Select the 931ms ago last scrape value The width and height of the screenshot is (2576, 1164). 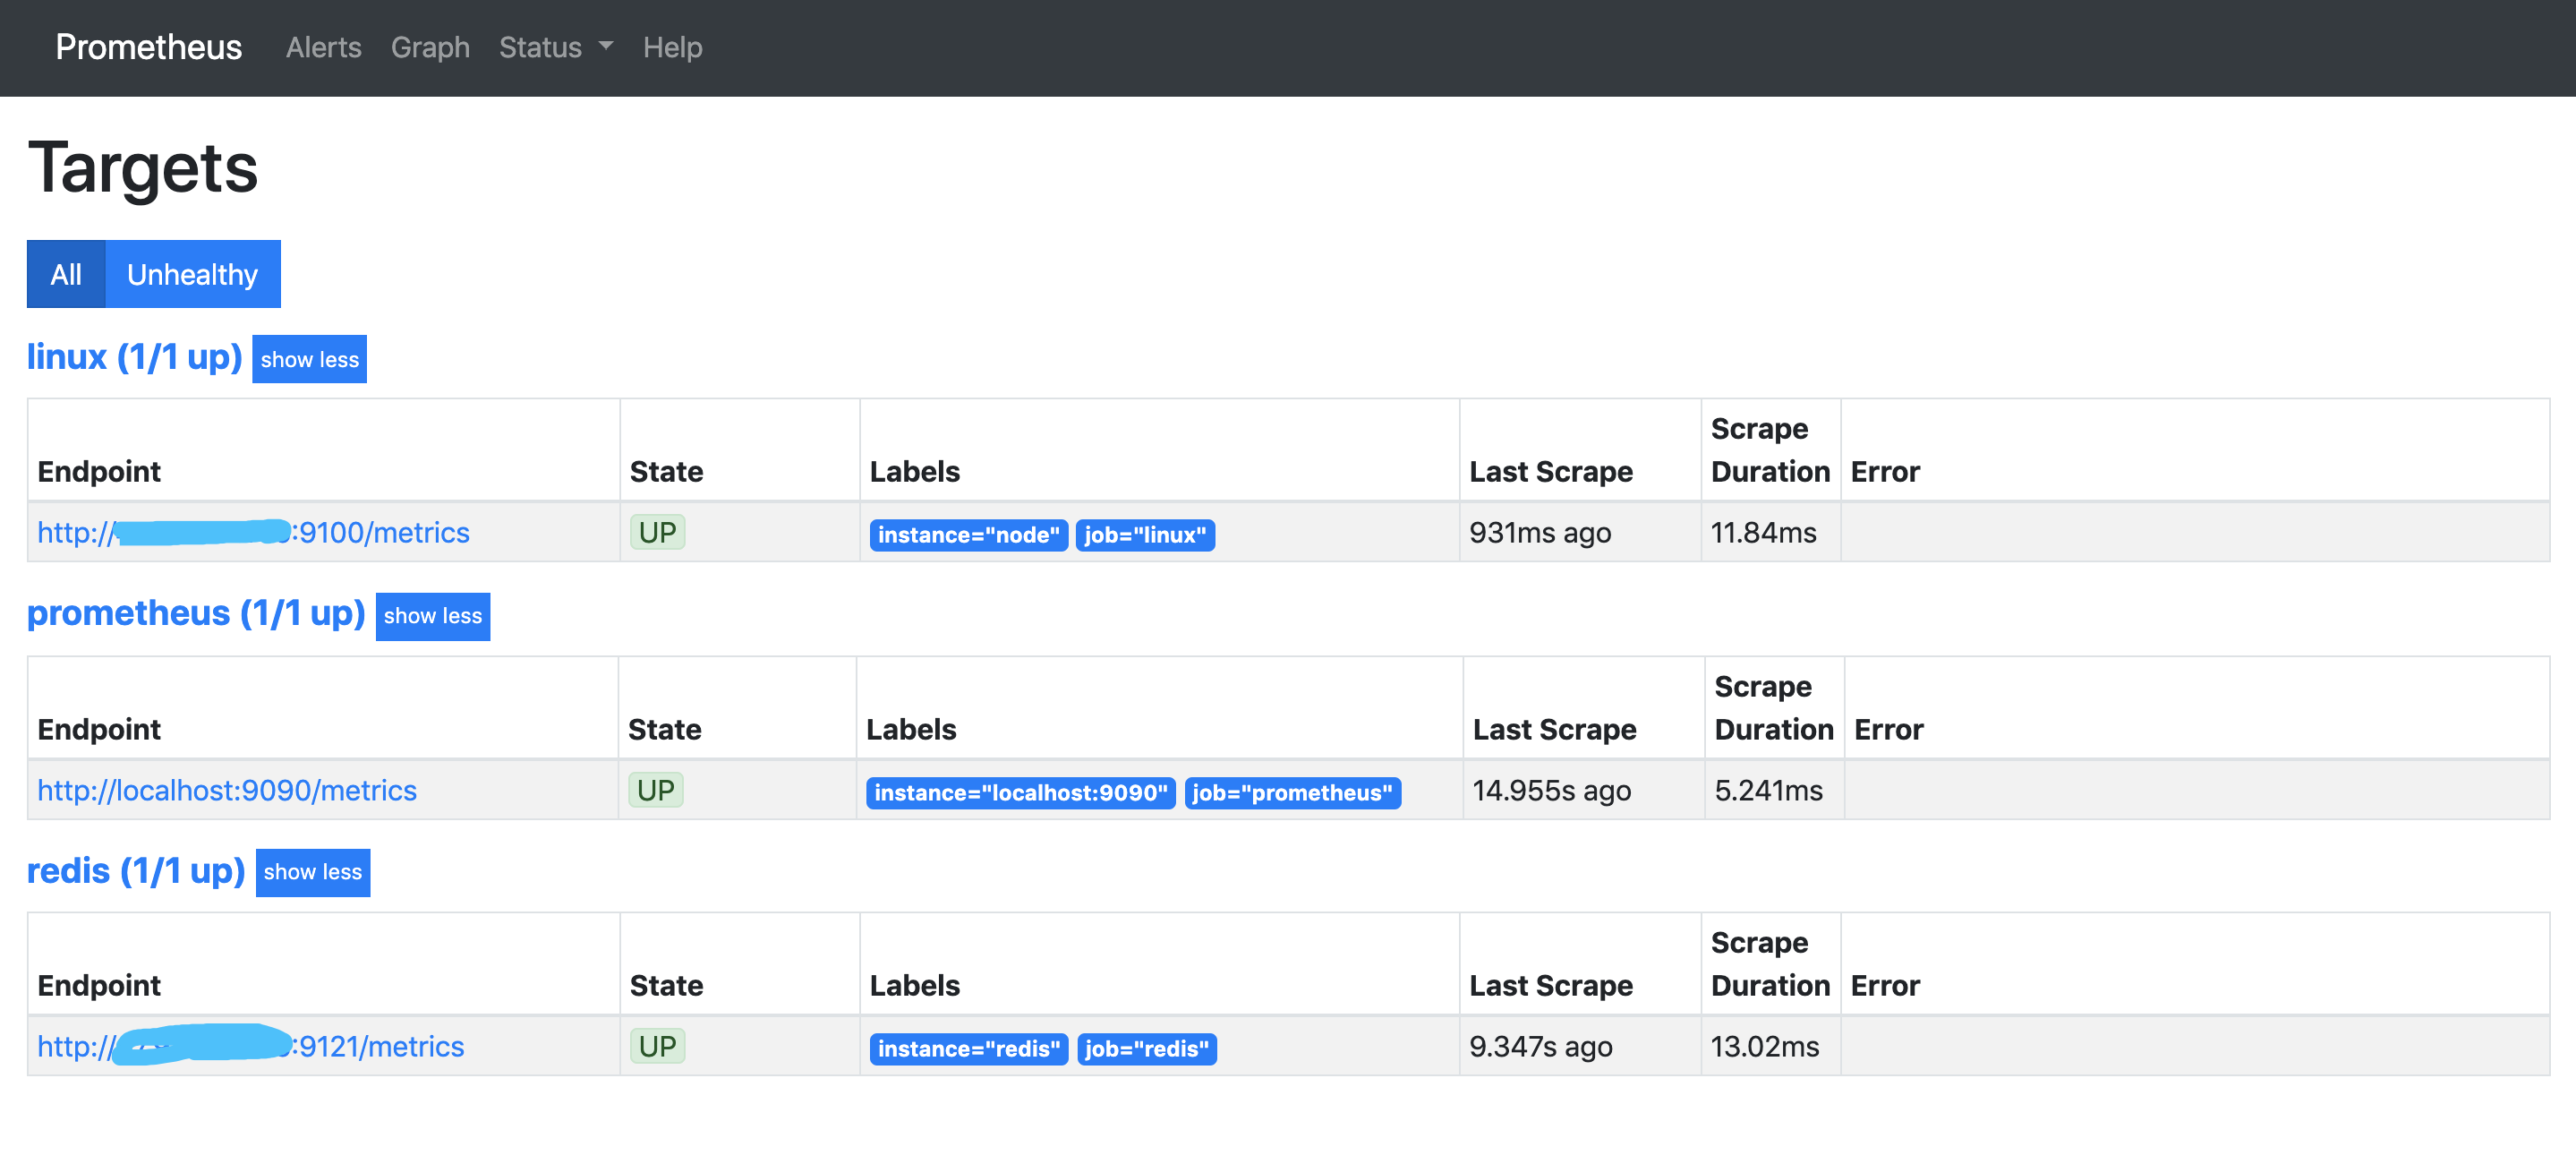1540,533
